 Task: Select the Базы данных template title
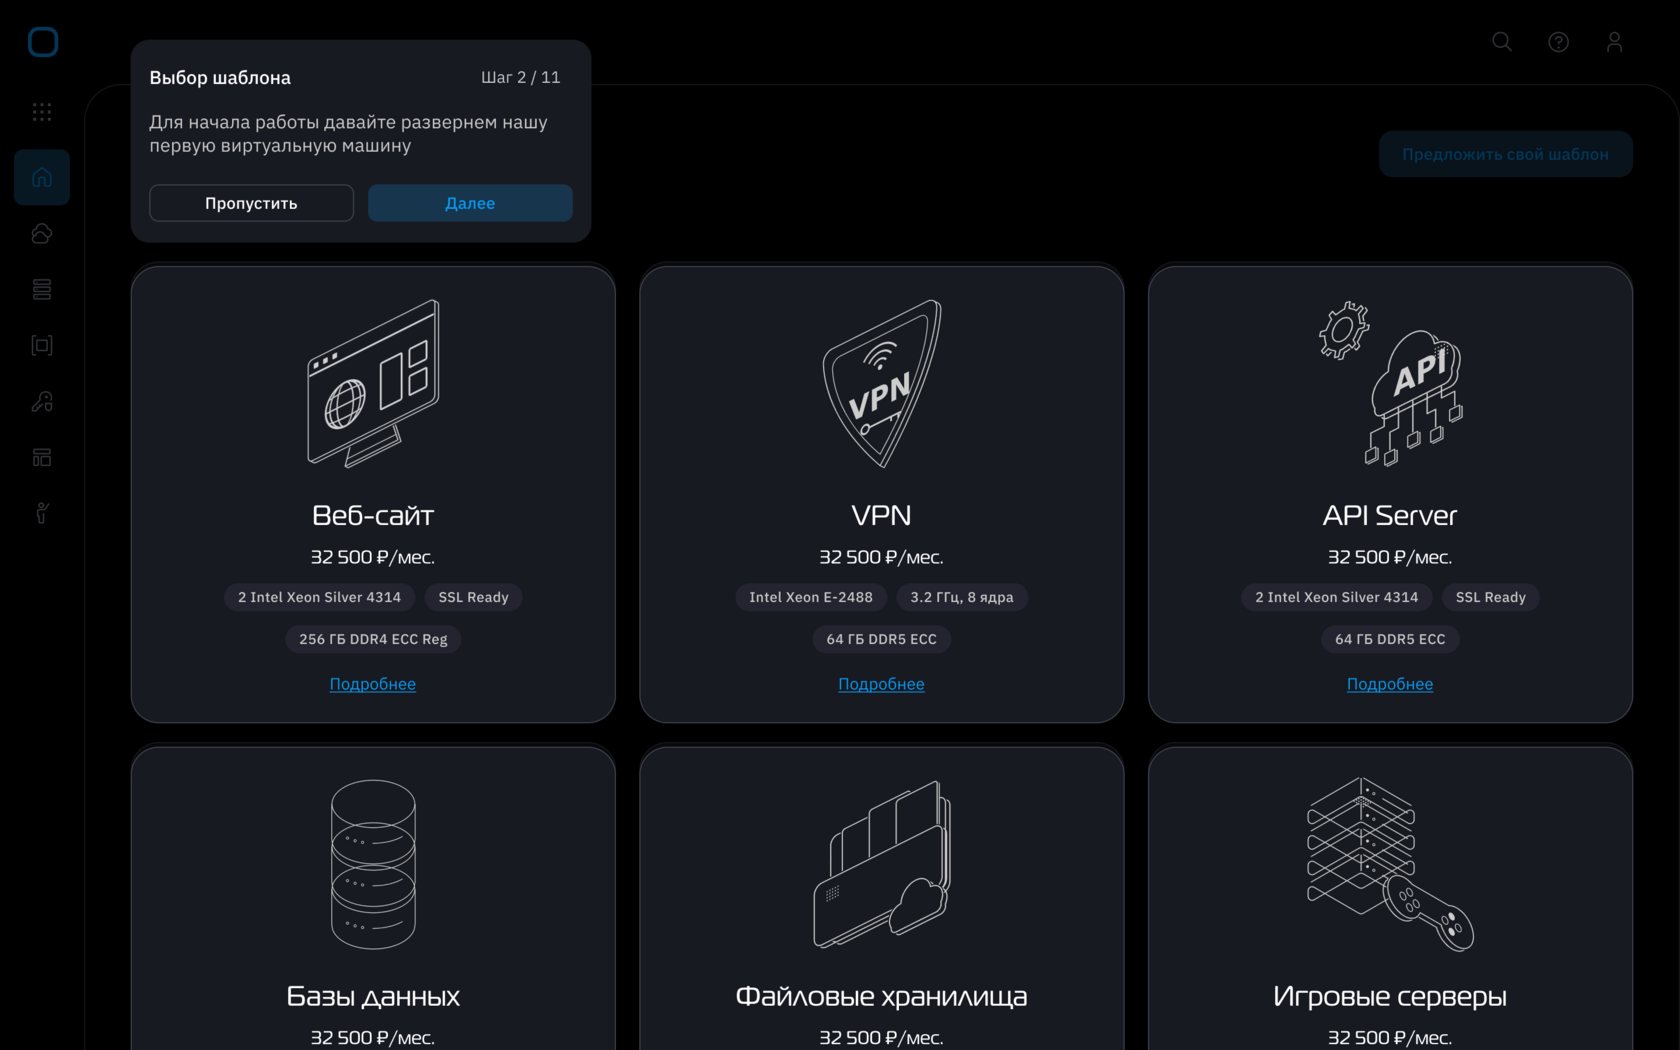(373, 996)
